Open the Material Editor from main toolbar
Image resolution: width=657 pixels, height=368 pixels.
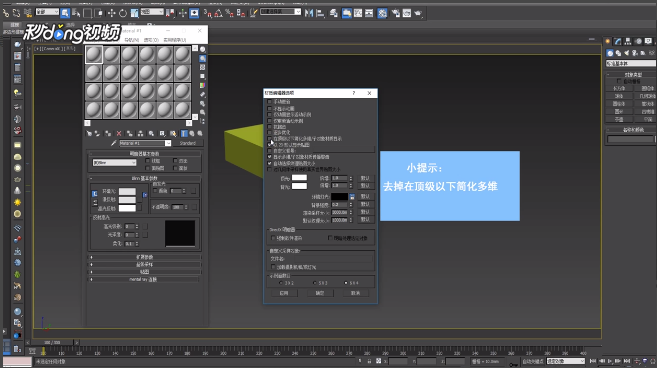[382, 13]
